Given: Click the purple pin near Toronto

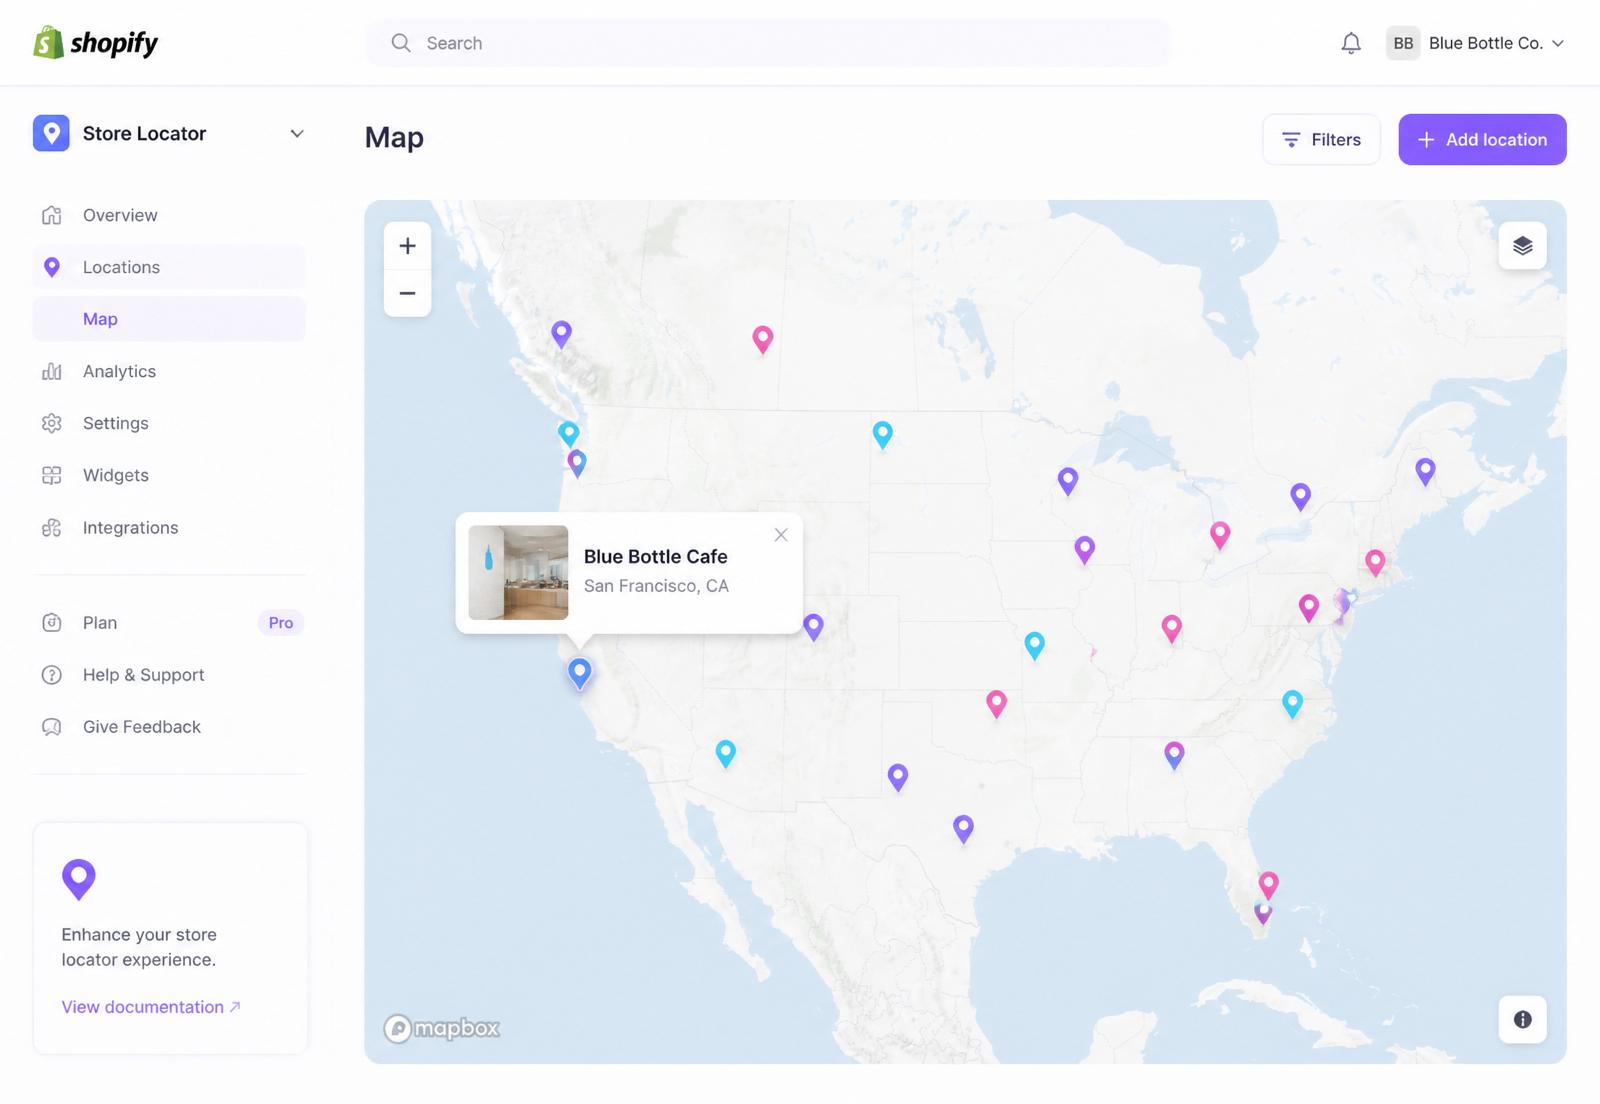Looking at the screenshot, I should pos(1300,496).
